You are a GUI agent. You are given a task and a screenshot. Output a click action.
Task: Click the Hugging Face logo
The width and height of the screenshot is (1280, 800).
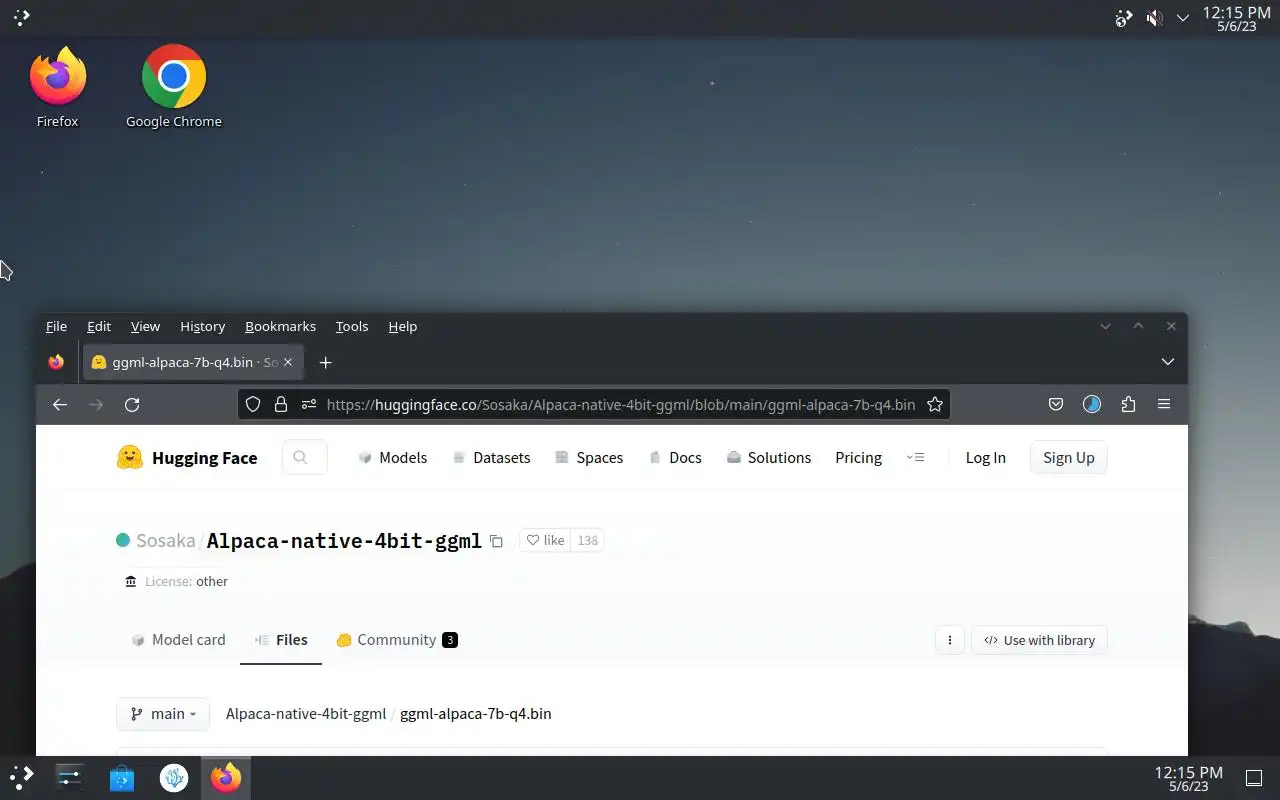[187, 458]
